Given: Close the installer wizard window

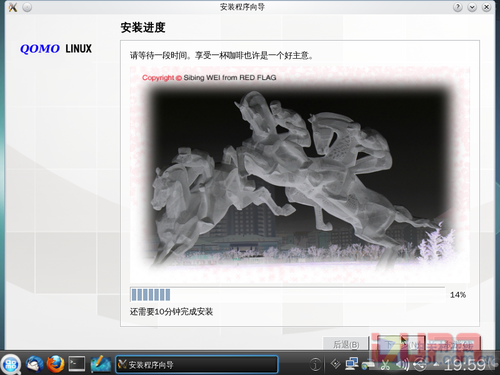Looking at the screenshot, I should click(x=487, y=7).
